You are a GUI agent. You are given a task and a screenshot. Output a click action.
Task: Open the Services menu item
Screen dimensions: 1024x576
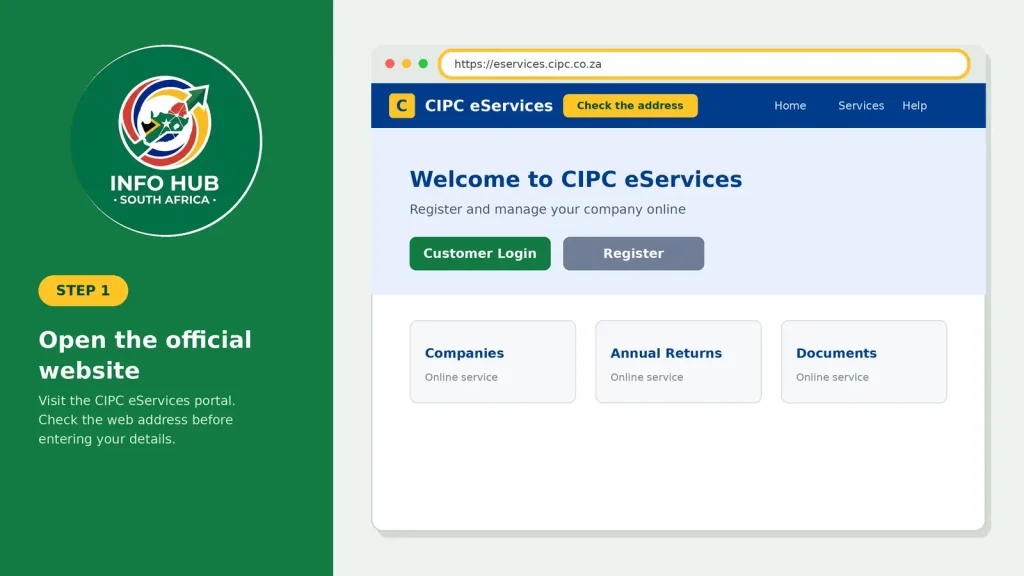pyautogui.click(x=861, y=106)
